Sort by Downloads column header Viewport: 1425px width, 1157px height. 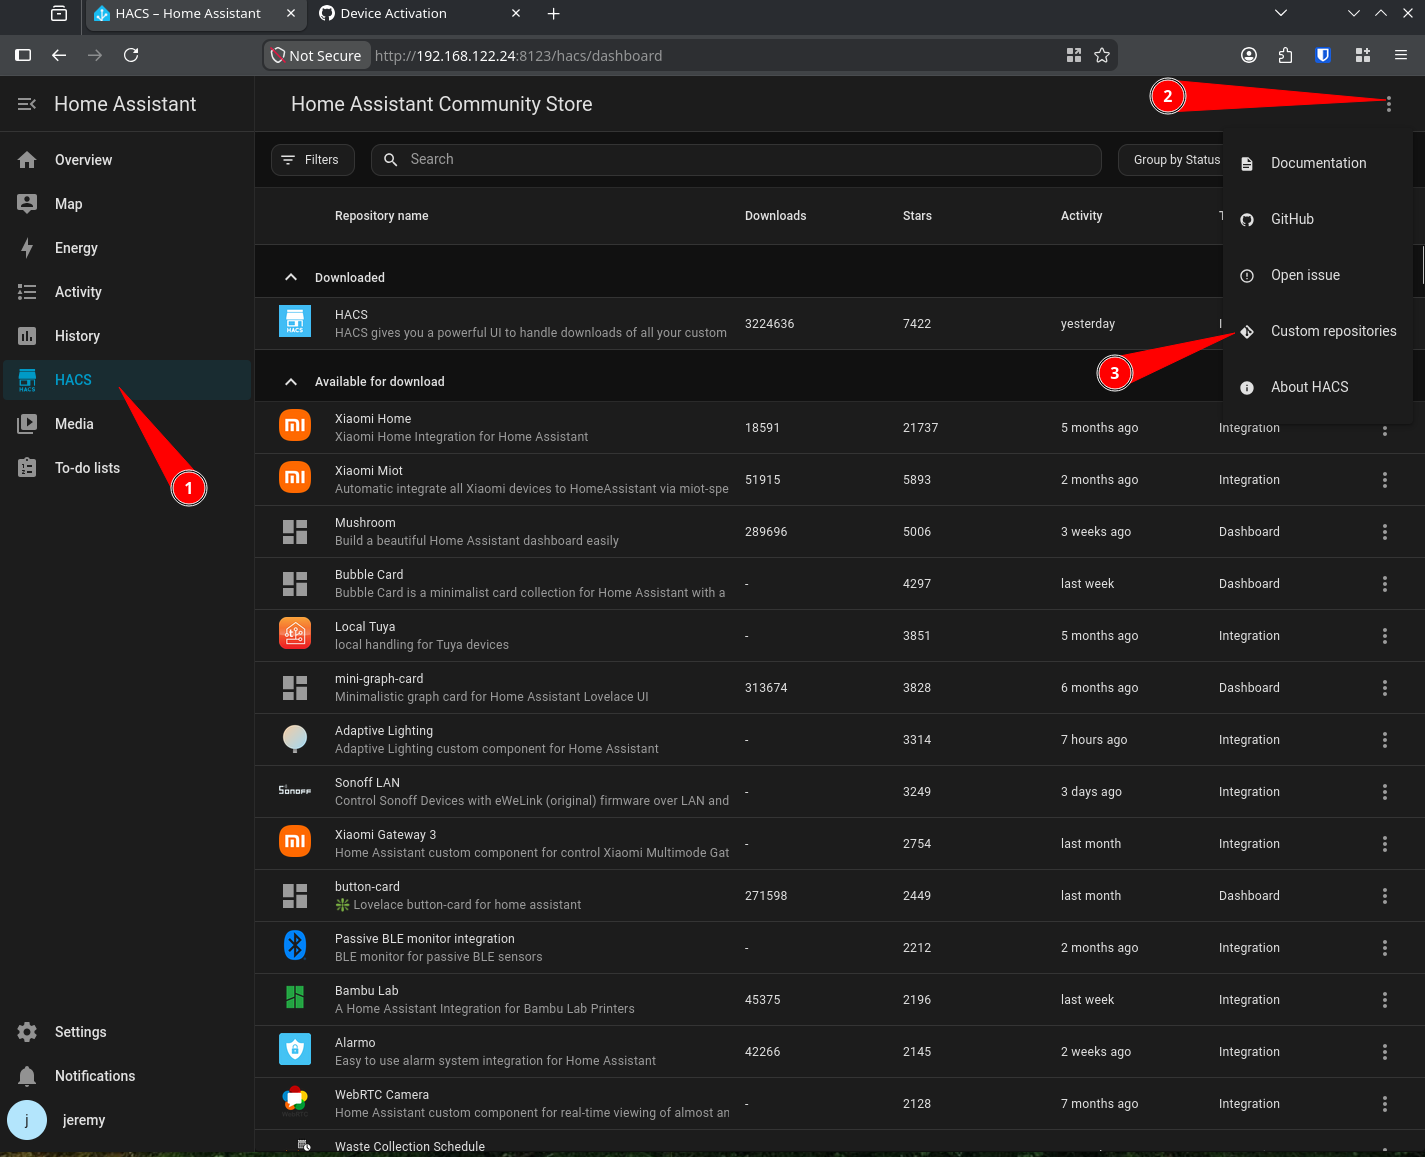tap(775, 216)
